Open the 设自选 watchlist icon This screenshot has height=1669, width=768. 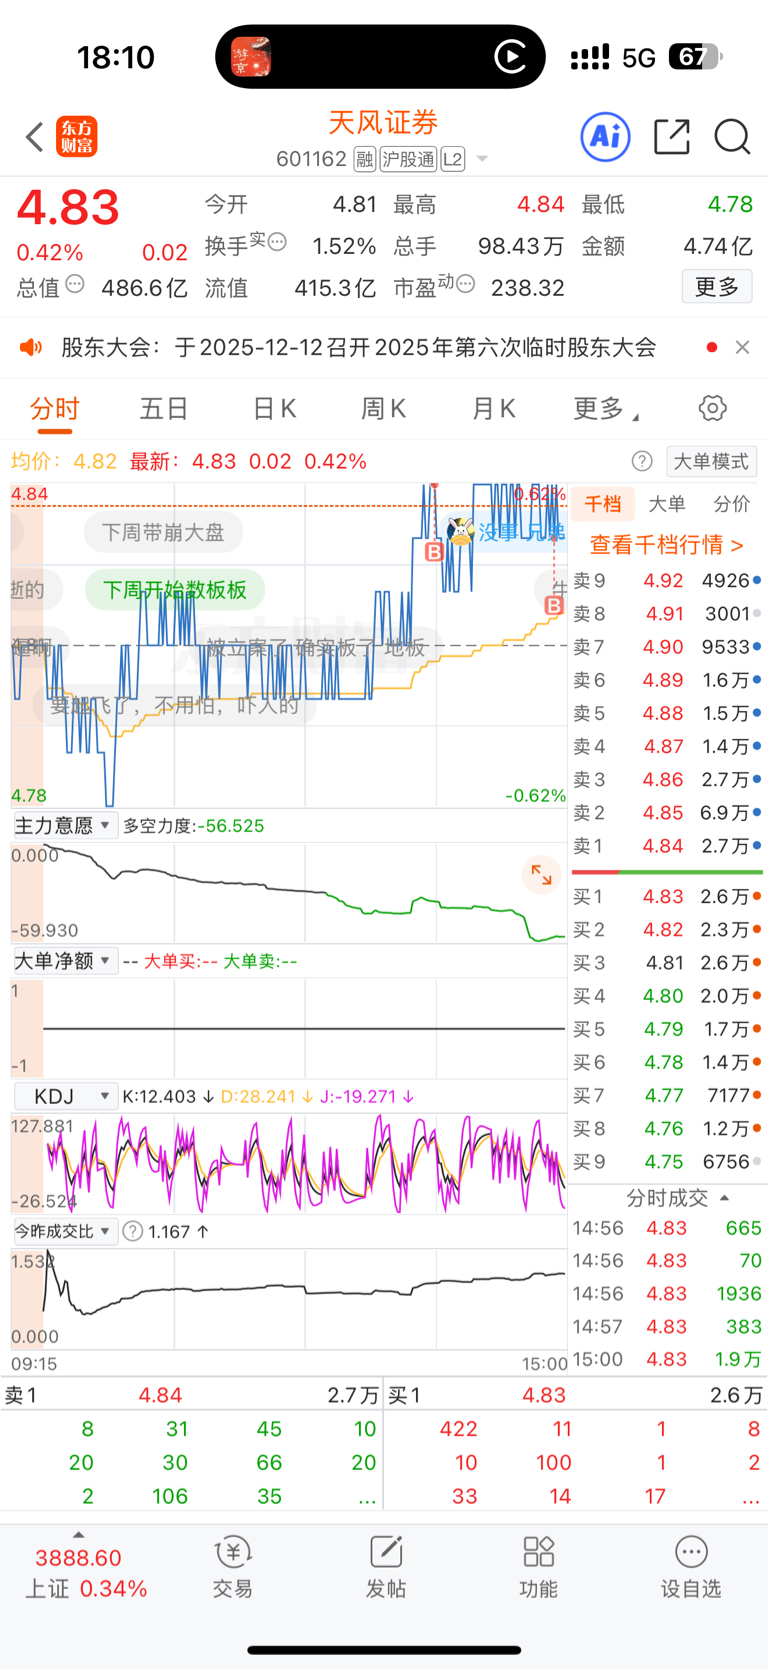click(690, 1567)
